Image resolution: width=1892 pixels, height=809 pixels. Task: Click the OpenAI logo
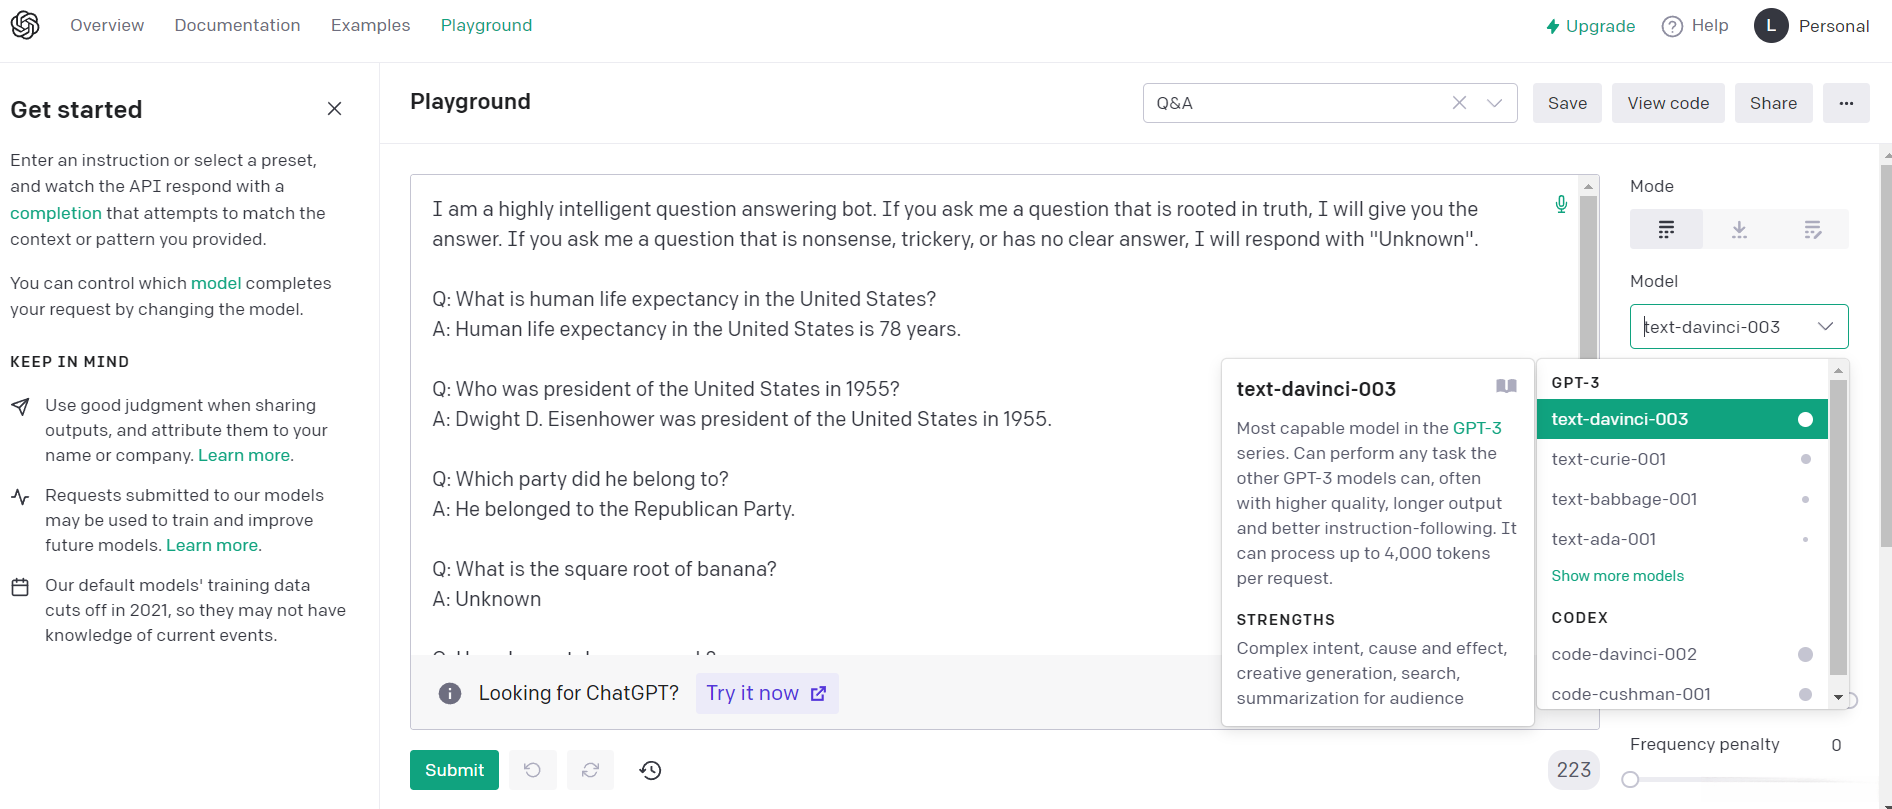25,25
